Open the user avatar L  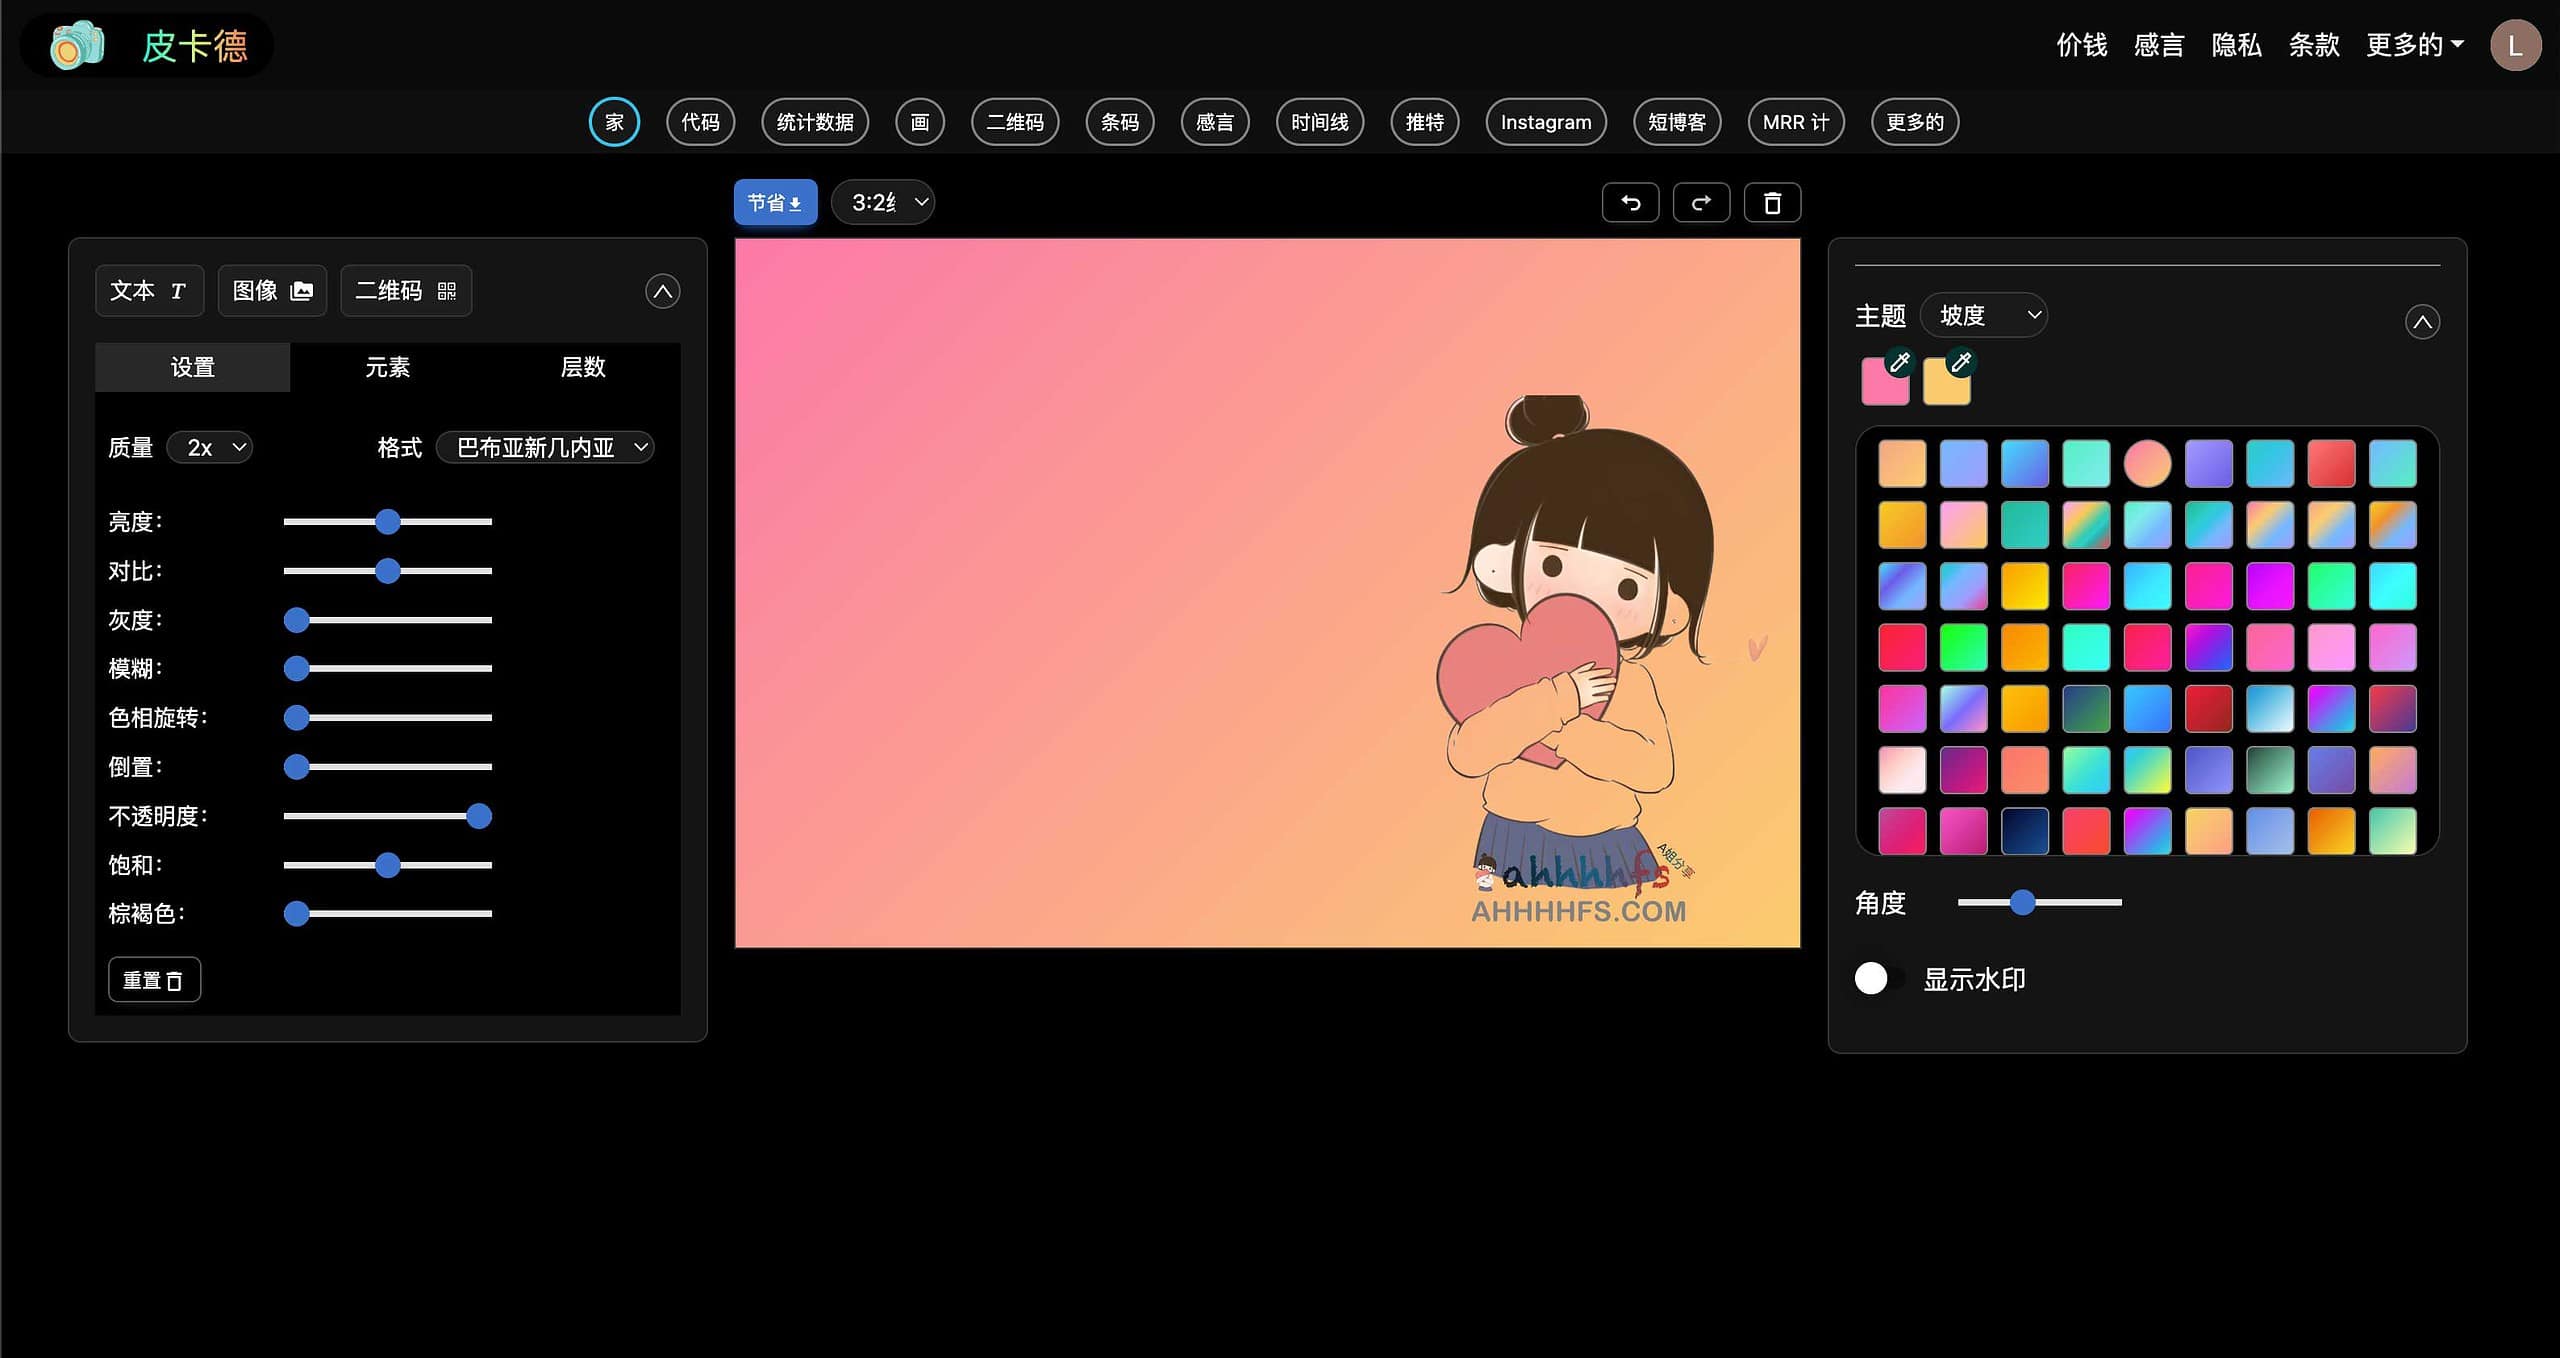[x=2515, y=45]
